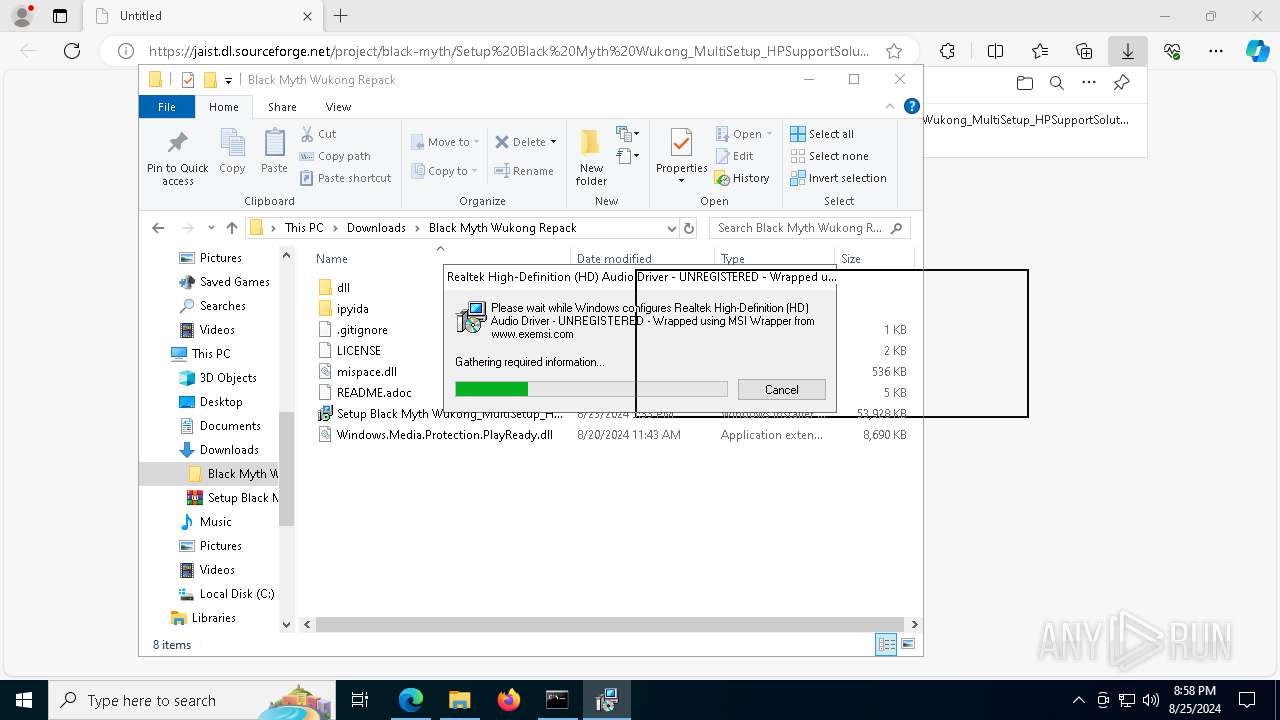Screen dimensions: 1280x720
Task: Click Windows taskbar search box
Action: click(190, 700)
